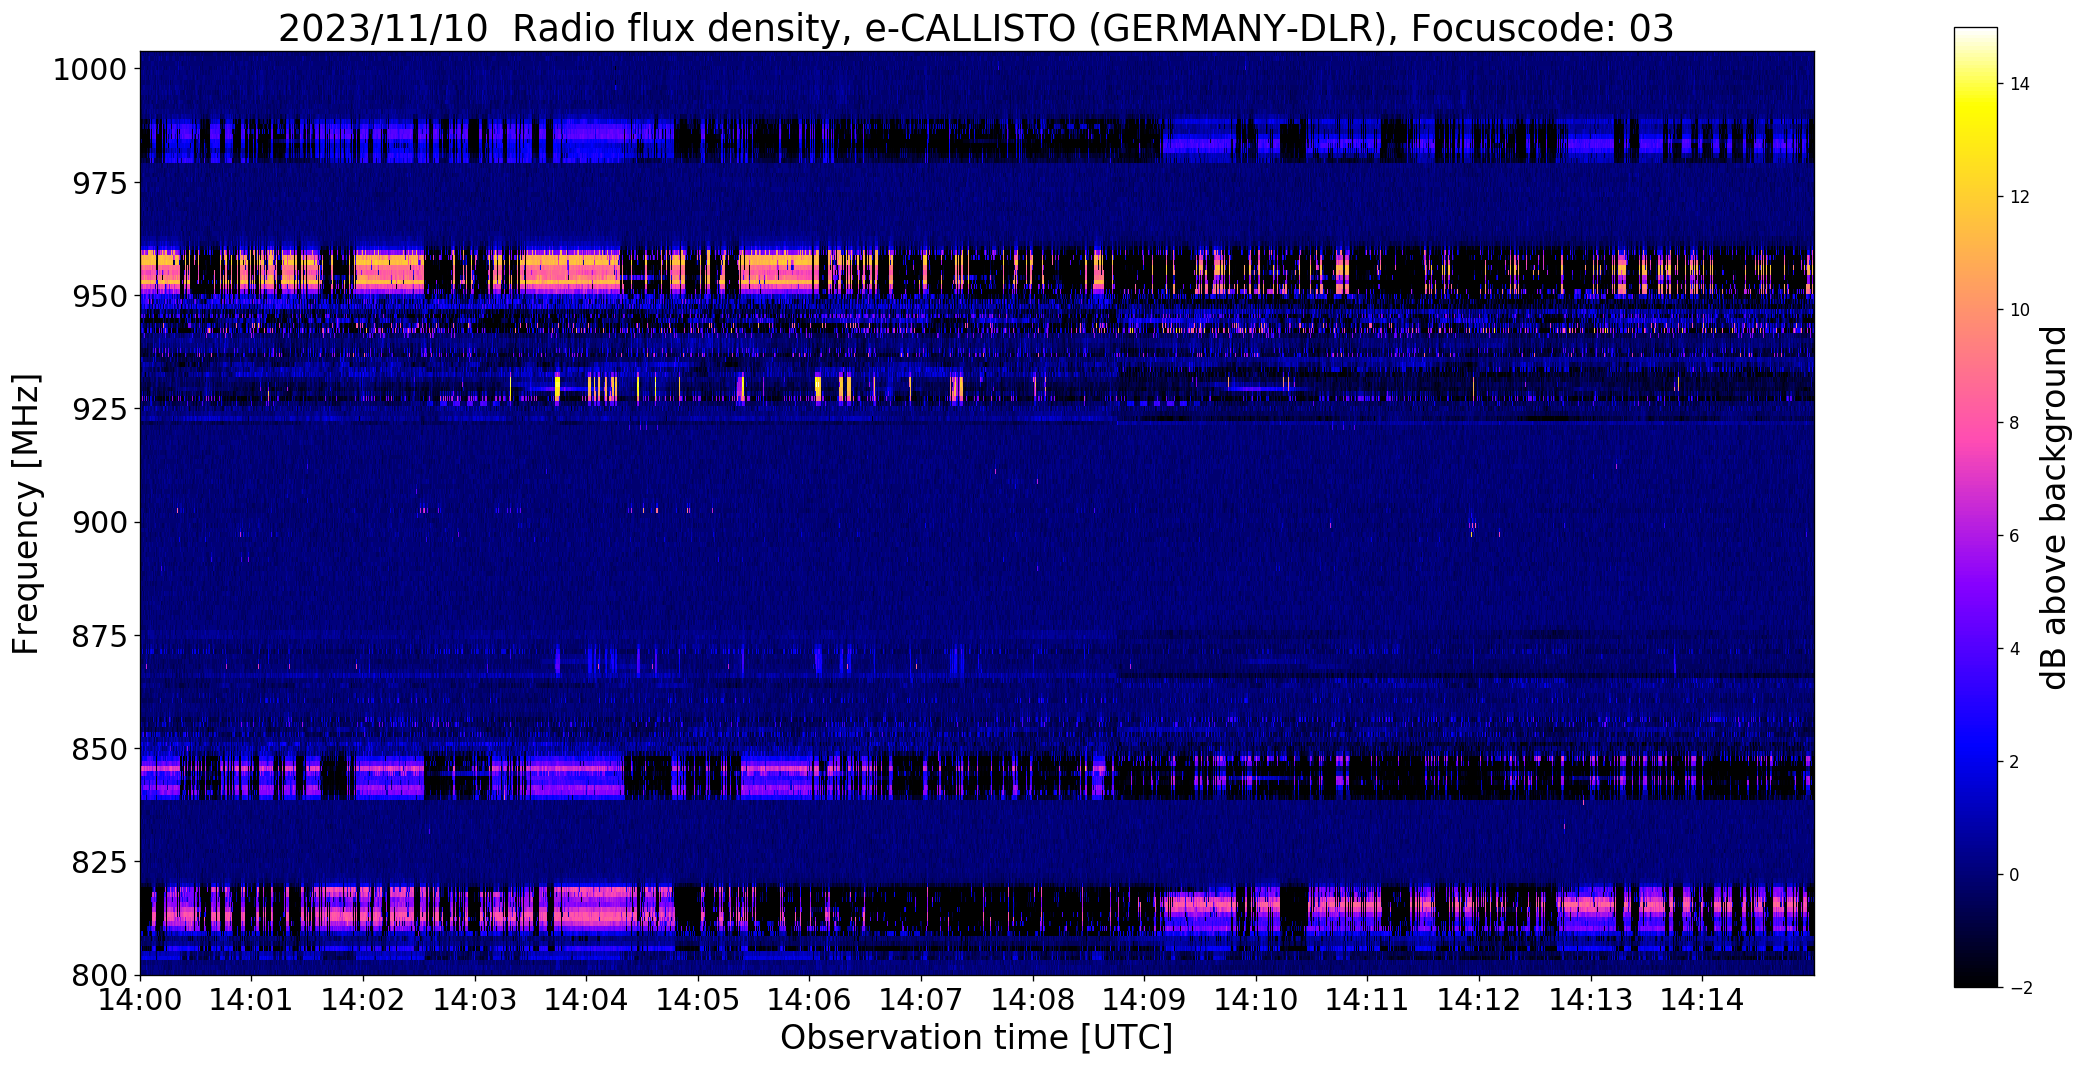Click the 14:01 time tick label

coord(252,1000)
